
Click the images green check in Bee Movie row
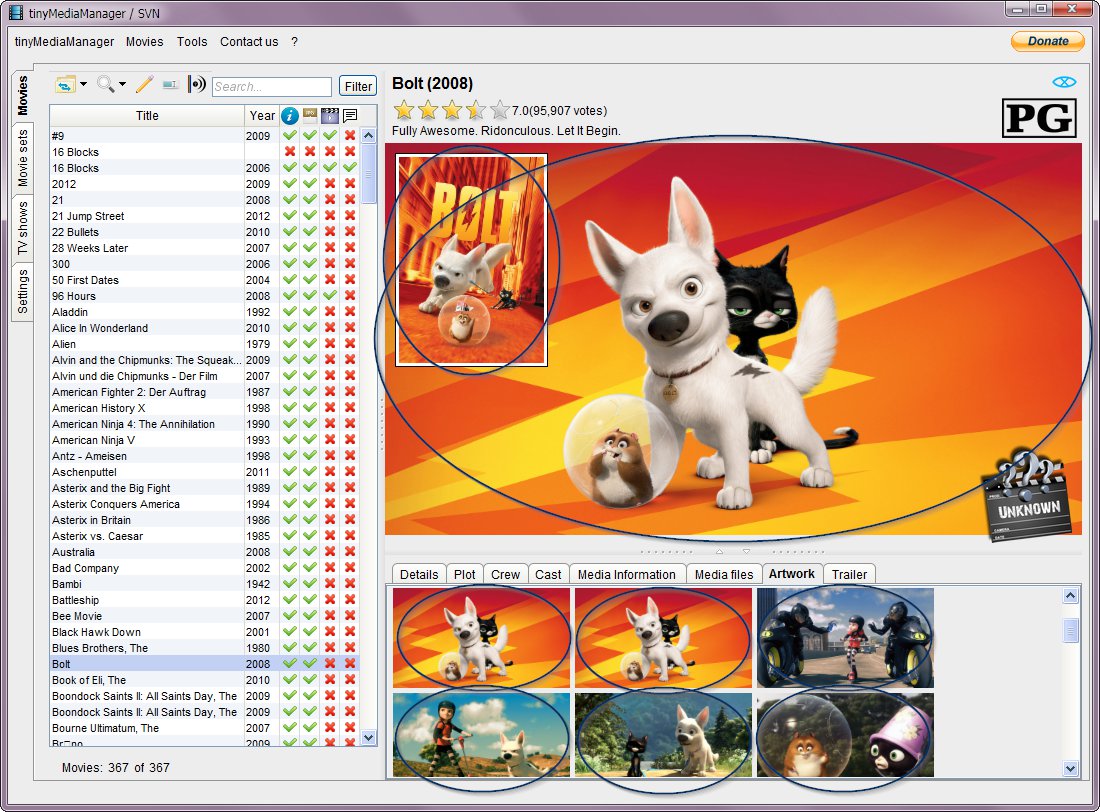[x=309, y=615]
